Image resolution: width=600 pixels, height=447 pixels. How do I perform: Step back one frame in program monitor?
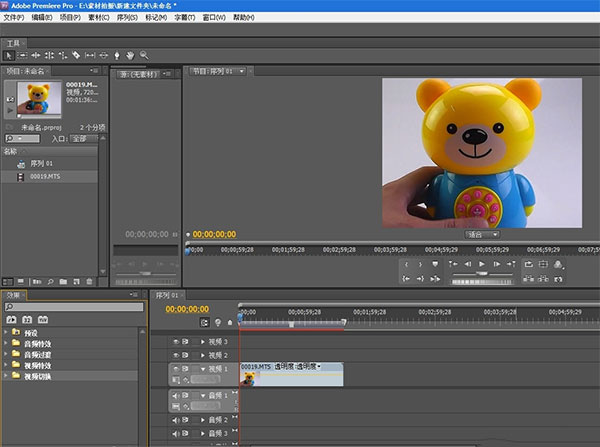468,264
